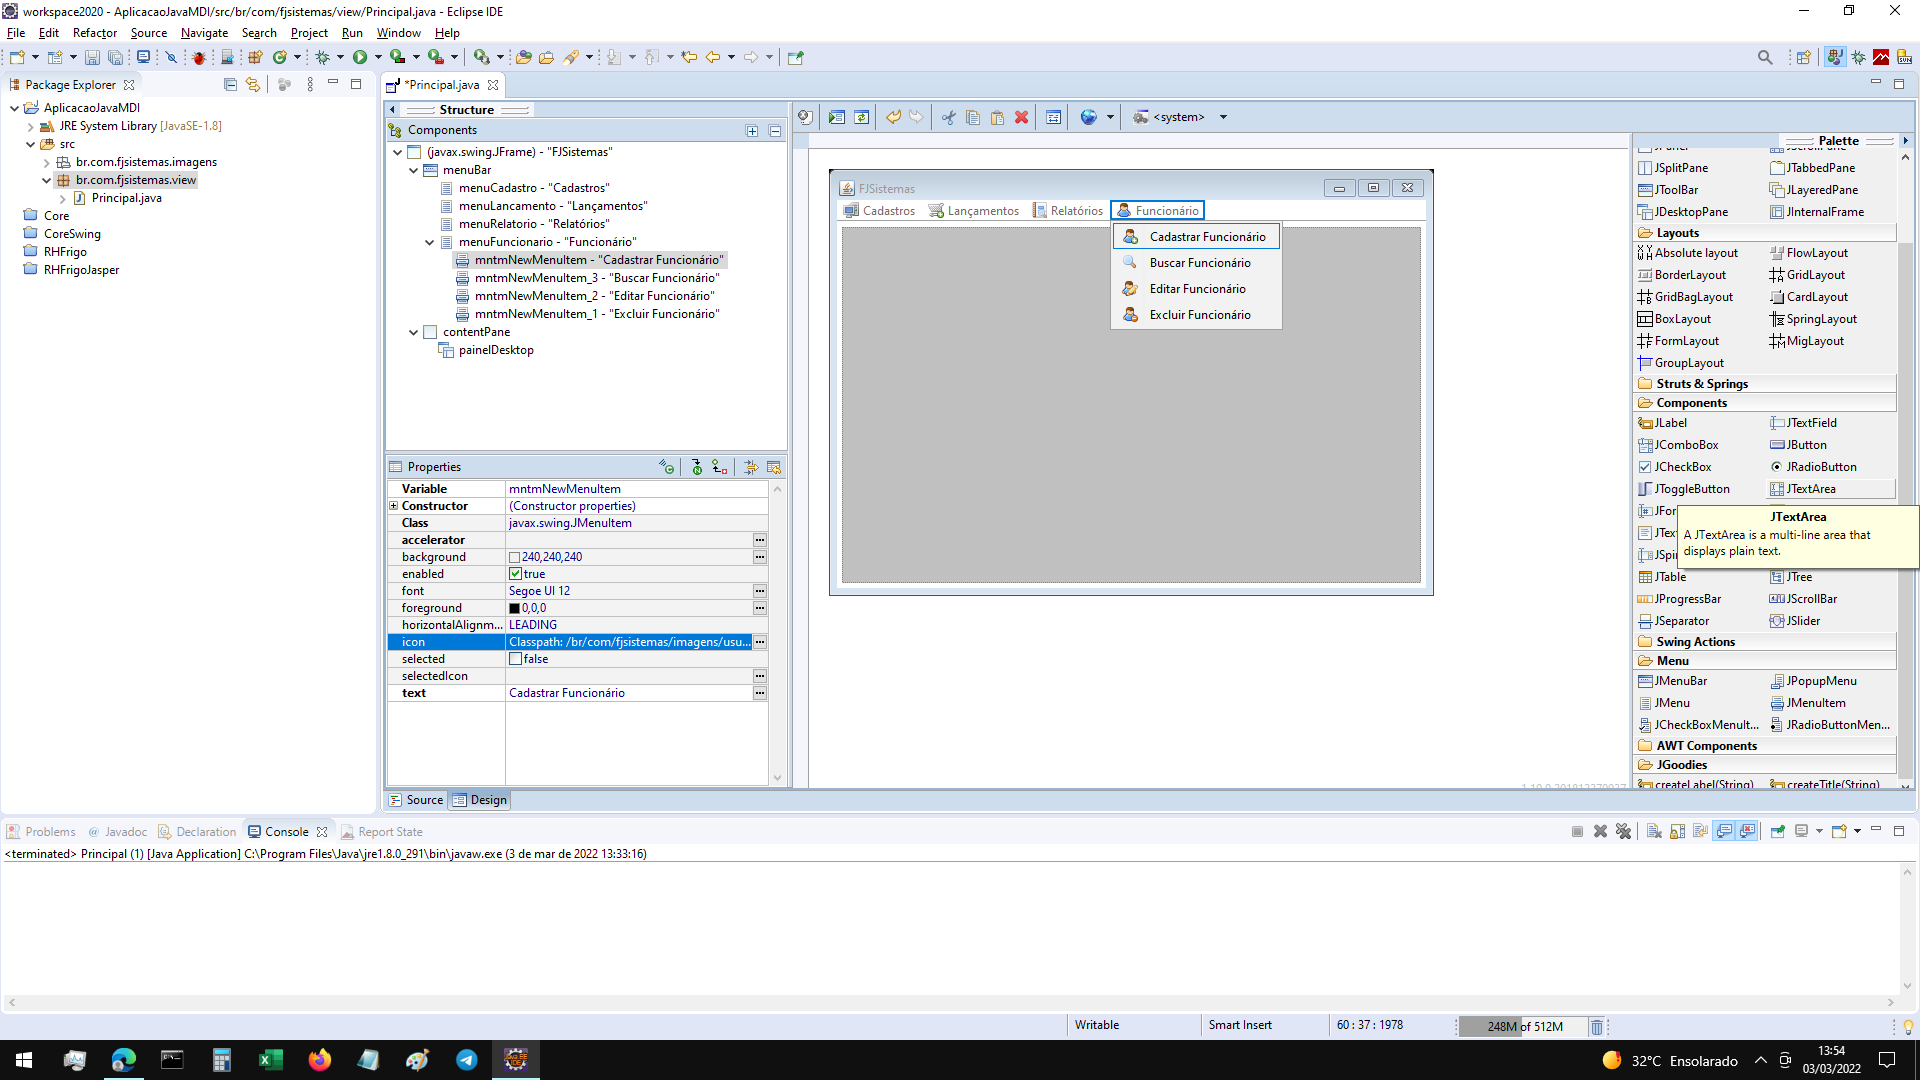Click the Save icon in the main toolbar
The image size is (1920, 1080).
92,58
